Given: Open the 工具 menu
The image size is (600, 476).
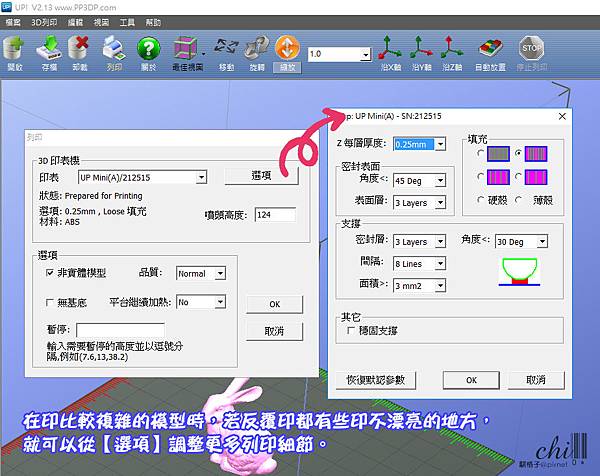Looking at the screenshot, I should pos(127,23).
